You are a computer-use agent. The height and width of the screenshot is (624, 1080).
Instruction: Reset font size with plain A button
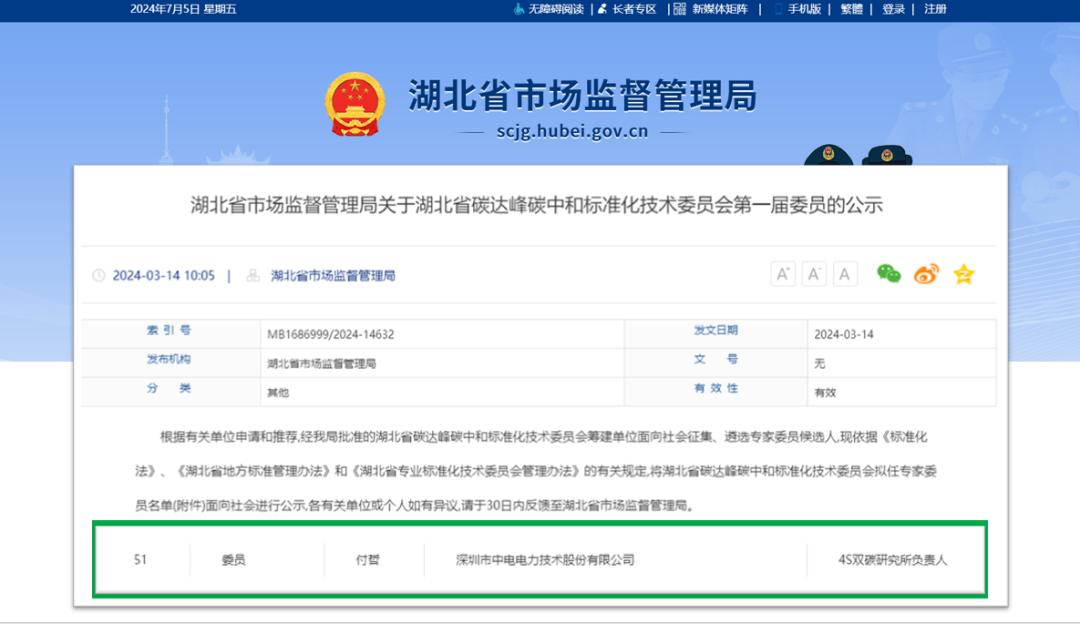(x=846, y=274)
